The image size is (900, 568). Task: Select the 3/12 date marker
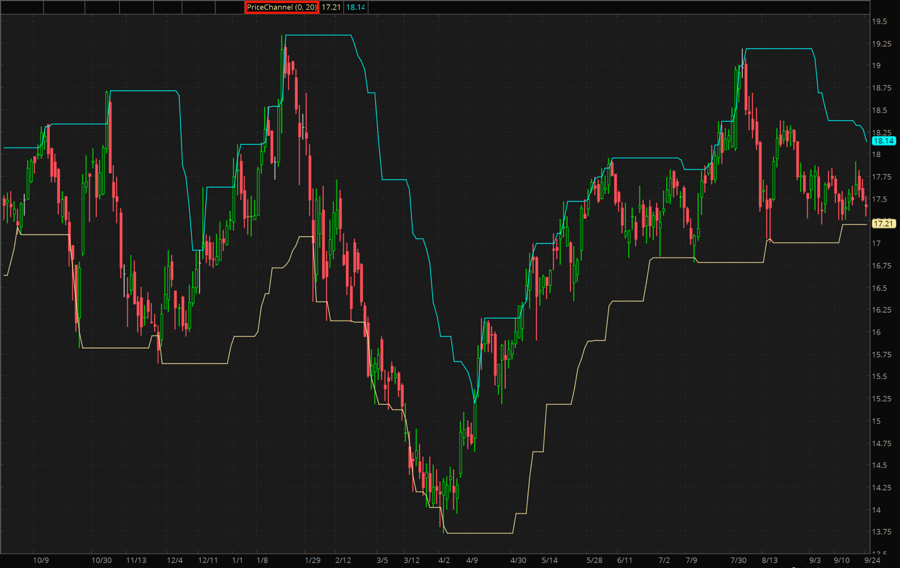click(412, 560)
